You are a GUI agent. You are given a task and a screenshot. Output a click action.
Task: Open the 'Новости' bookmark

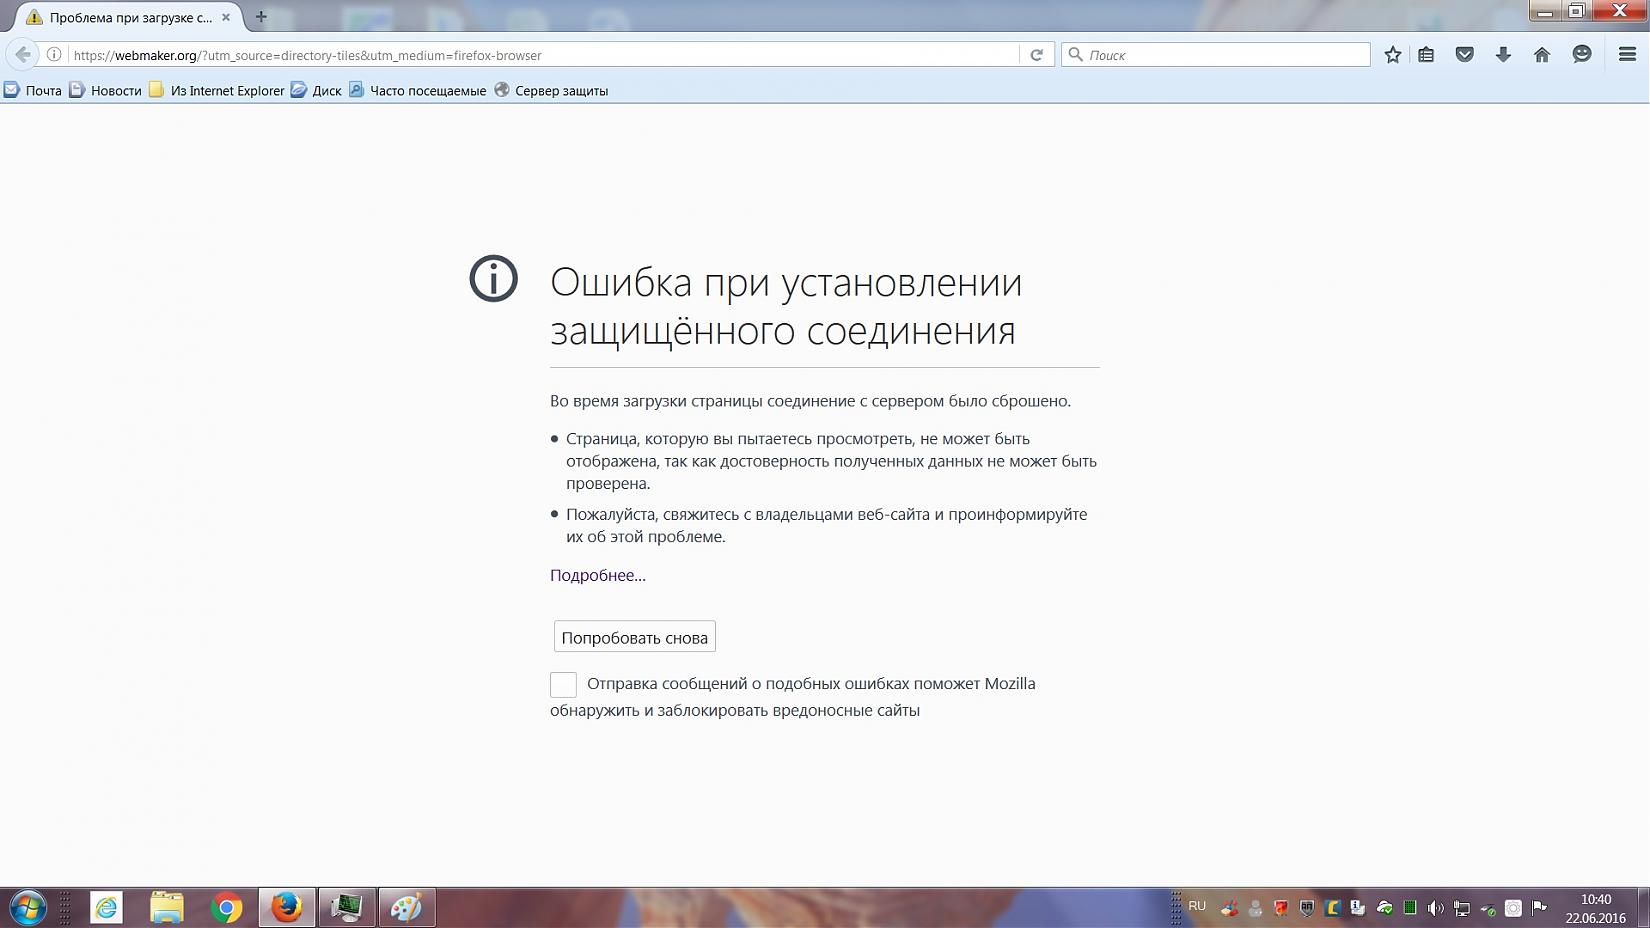tap(105, 90)
